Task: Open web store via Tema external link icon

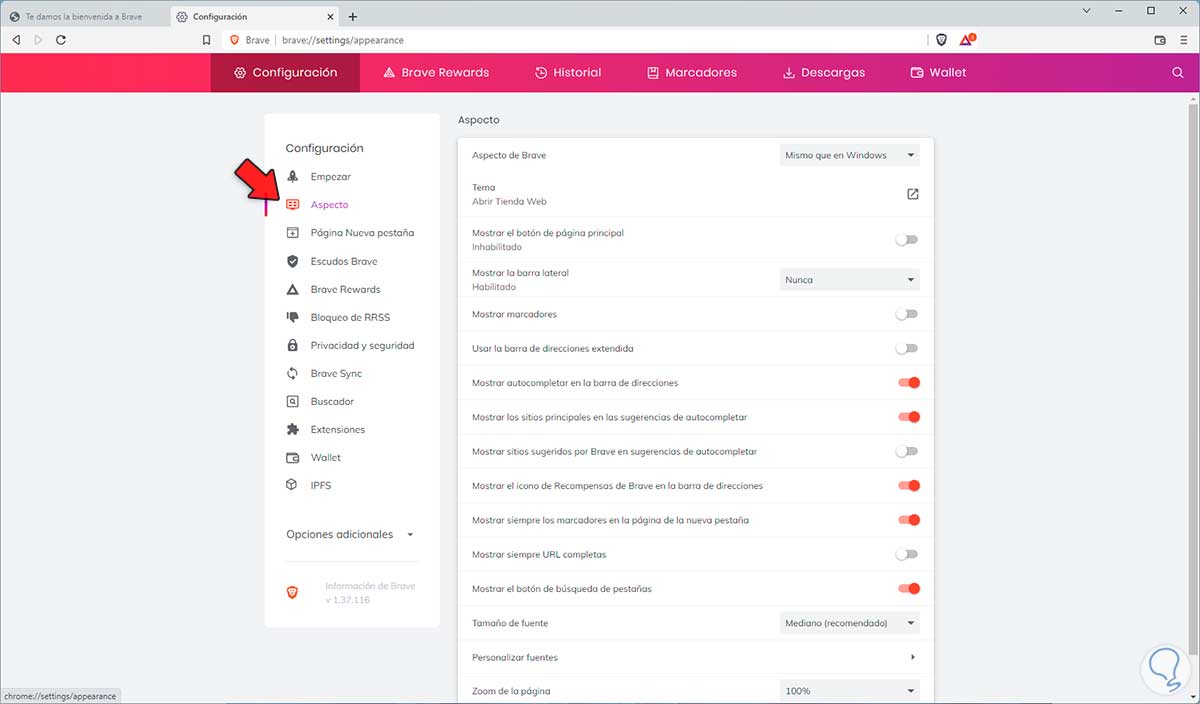Action: tap(912, 194)
